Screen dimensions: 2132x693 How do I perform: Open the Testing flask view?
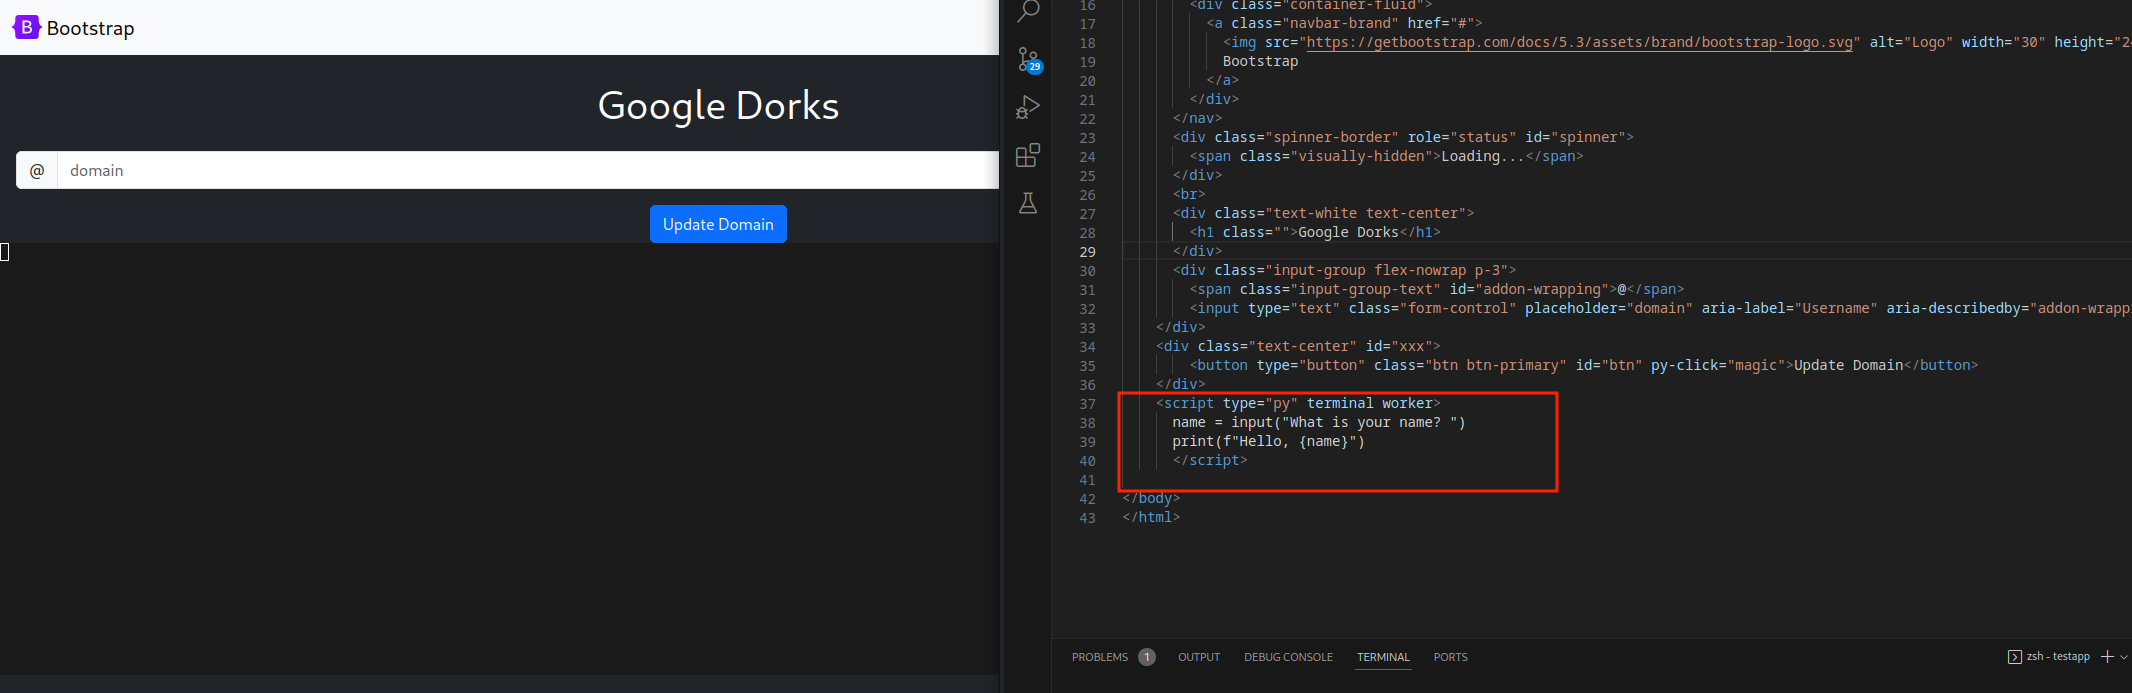point(1027,204)
